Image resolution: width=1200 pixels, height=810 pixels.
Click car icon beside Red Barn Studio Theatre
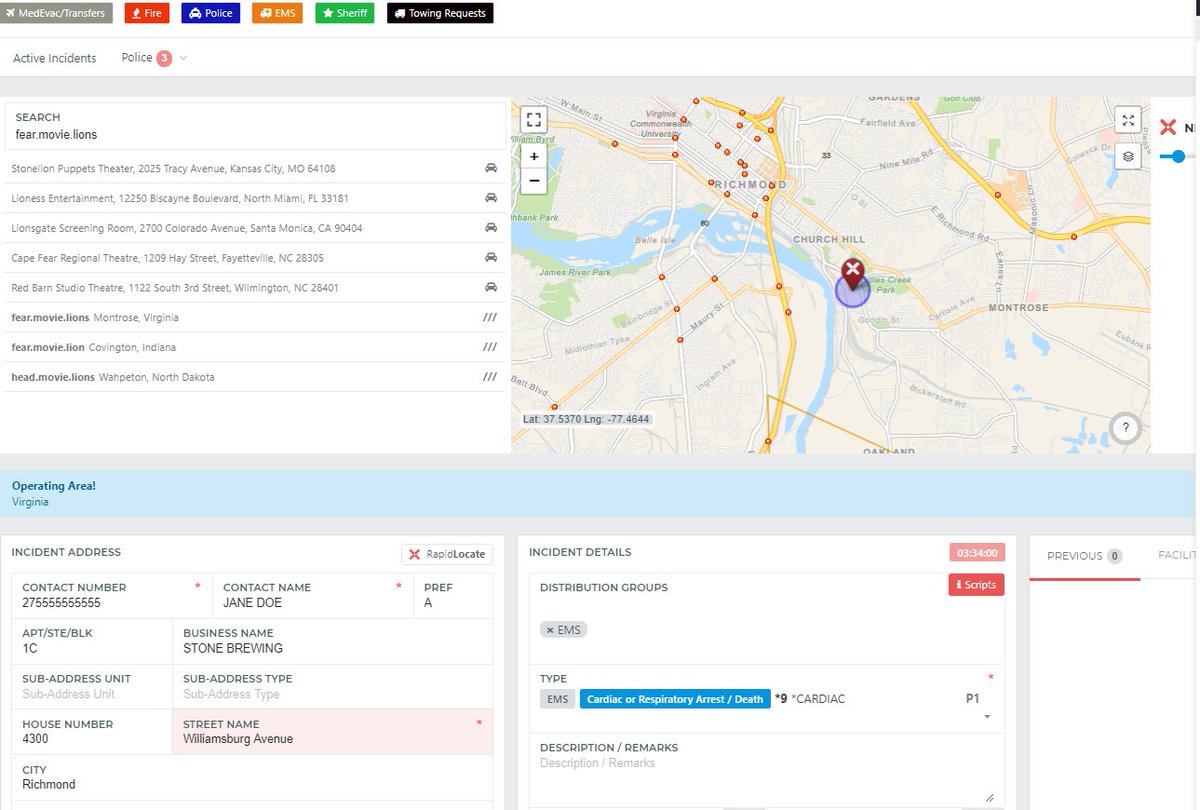click(490, 288)
